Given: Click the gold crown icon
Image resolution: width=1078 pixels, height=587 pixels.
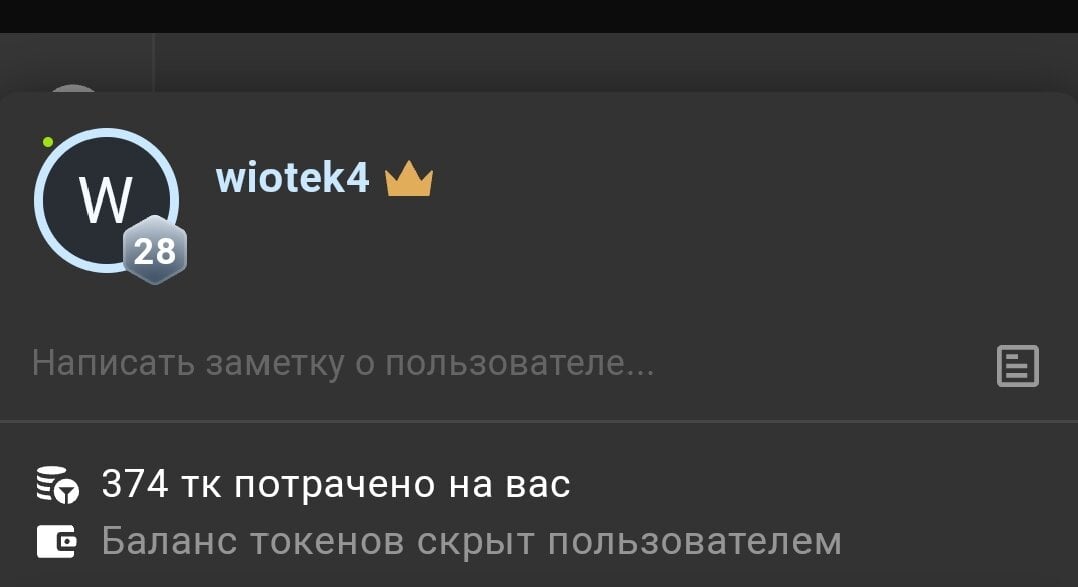Looking at the screenshot, I should (x=409, y=179).
